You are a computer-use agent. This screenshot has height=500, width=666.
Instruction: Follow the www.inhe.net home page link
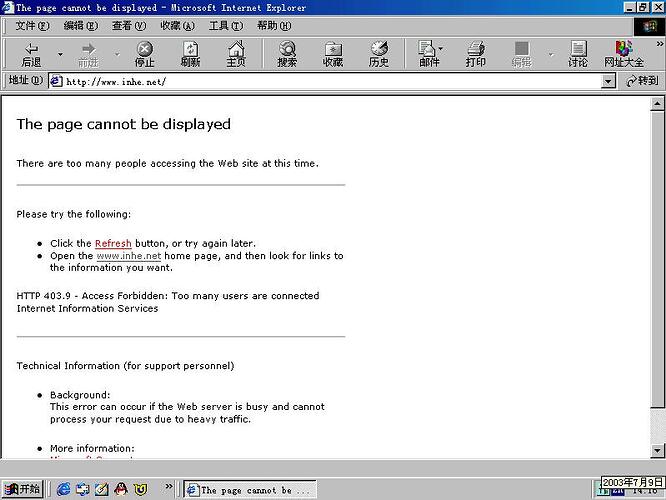[x=128, y=256]
